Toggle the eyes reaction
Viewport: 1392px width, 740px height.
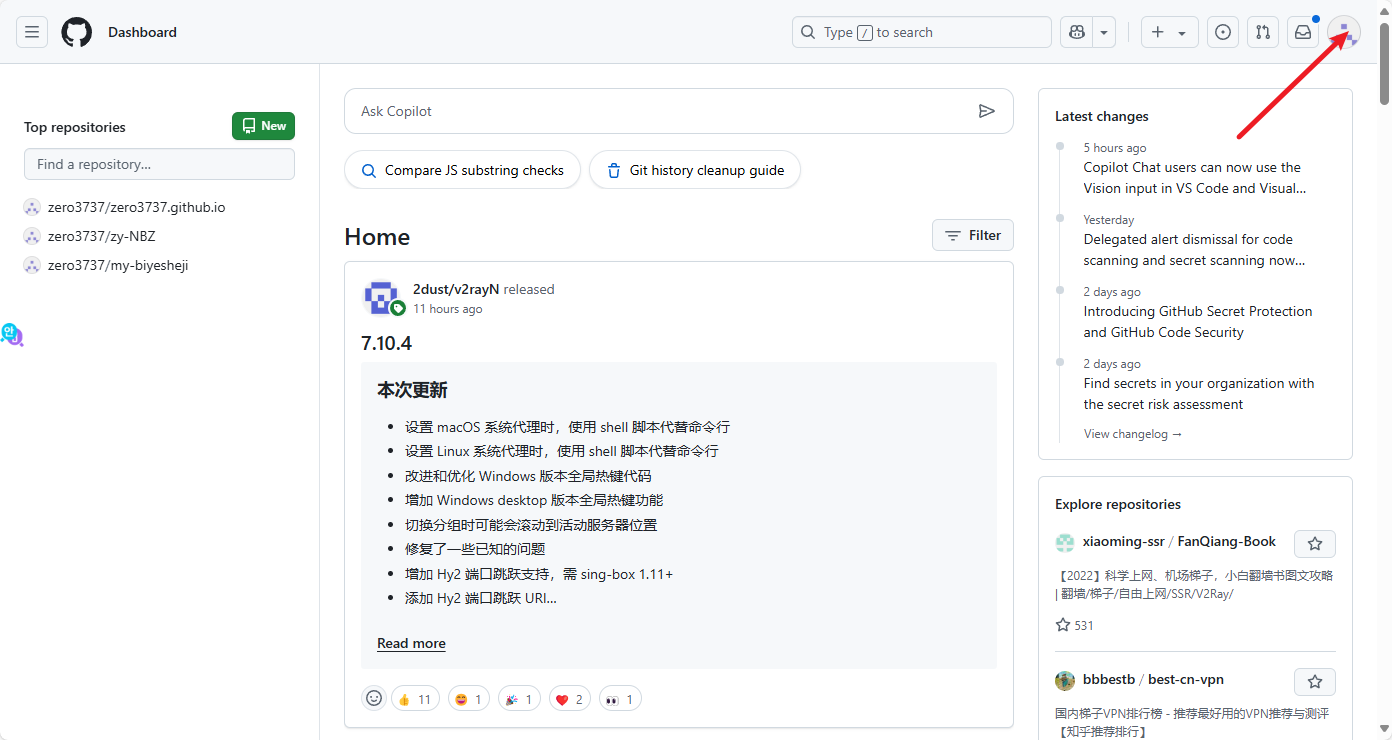pos(620,699)
